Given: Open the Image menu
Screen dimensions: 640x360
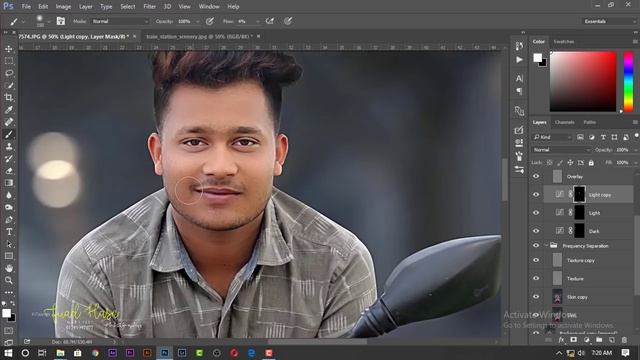Looking at the screenshot, I should (63, 7).
